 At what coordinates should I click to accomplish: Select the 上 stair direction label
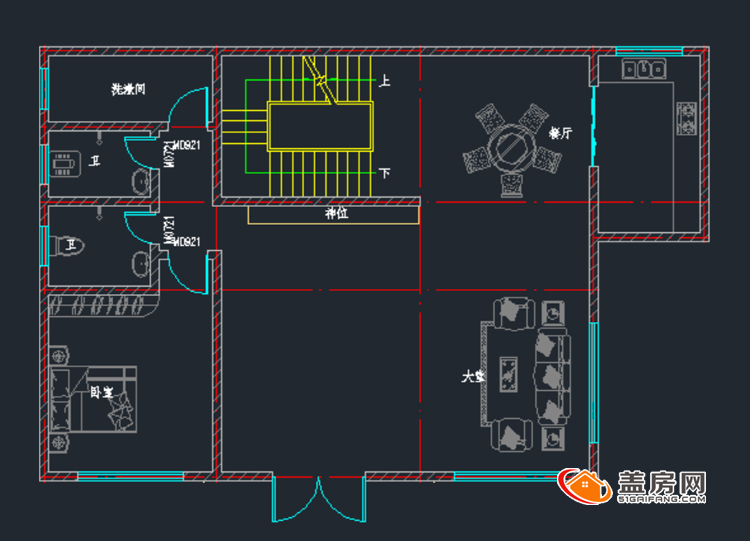click(384, 81)
